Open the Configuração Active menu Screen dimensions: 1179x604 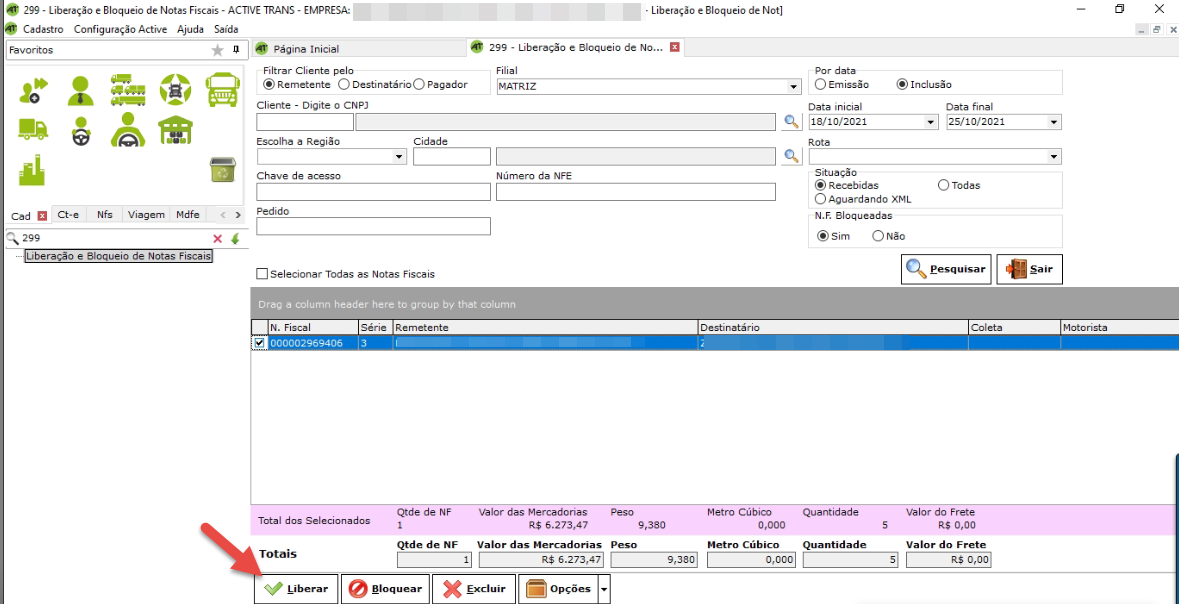[x=120, y=29]
